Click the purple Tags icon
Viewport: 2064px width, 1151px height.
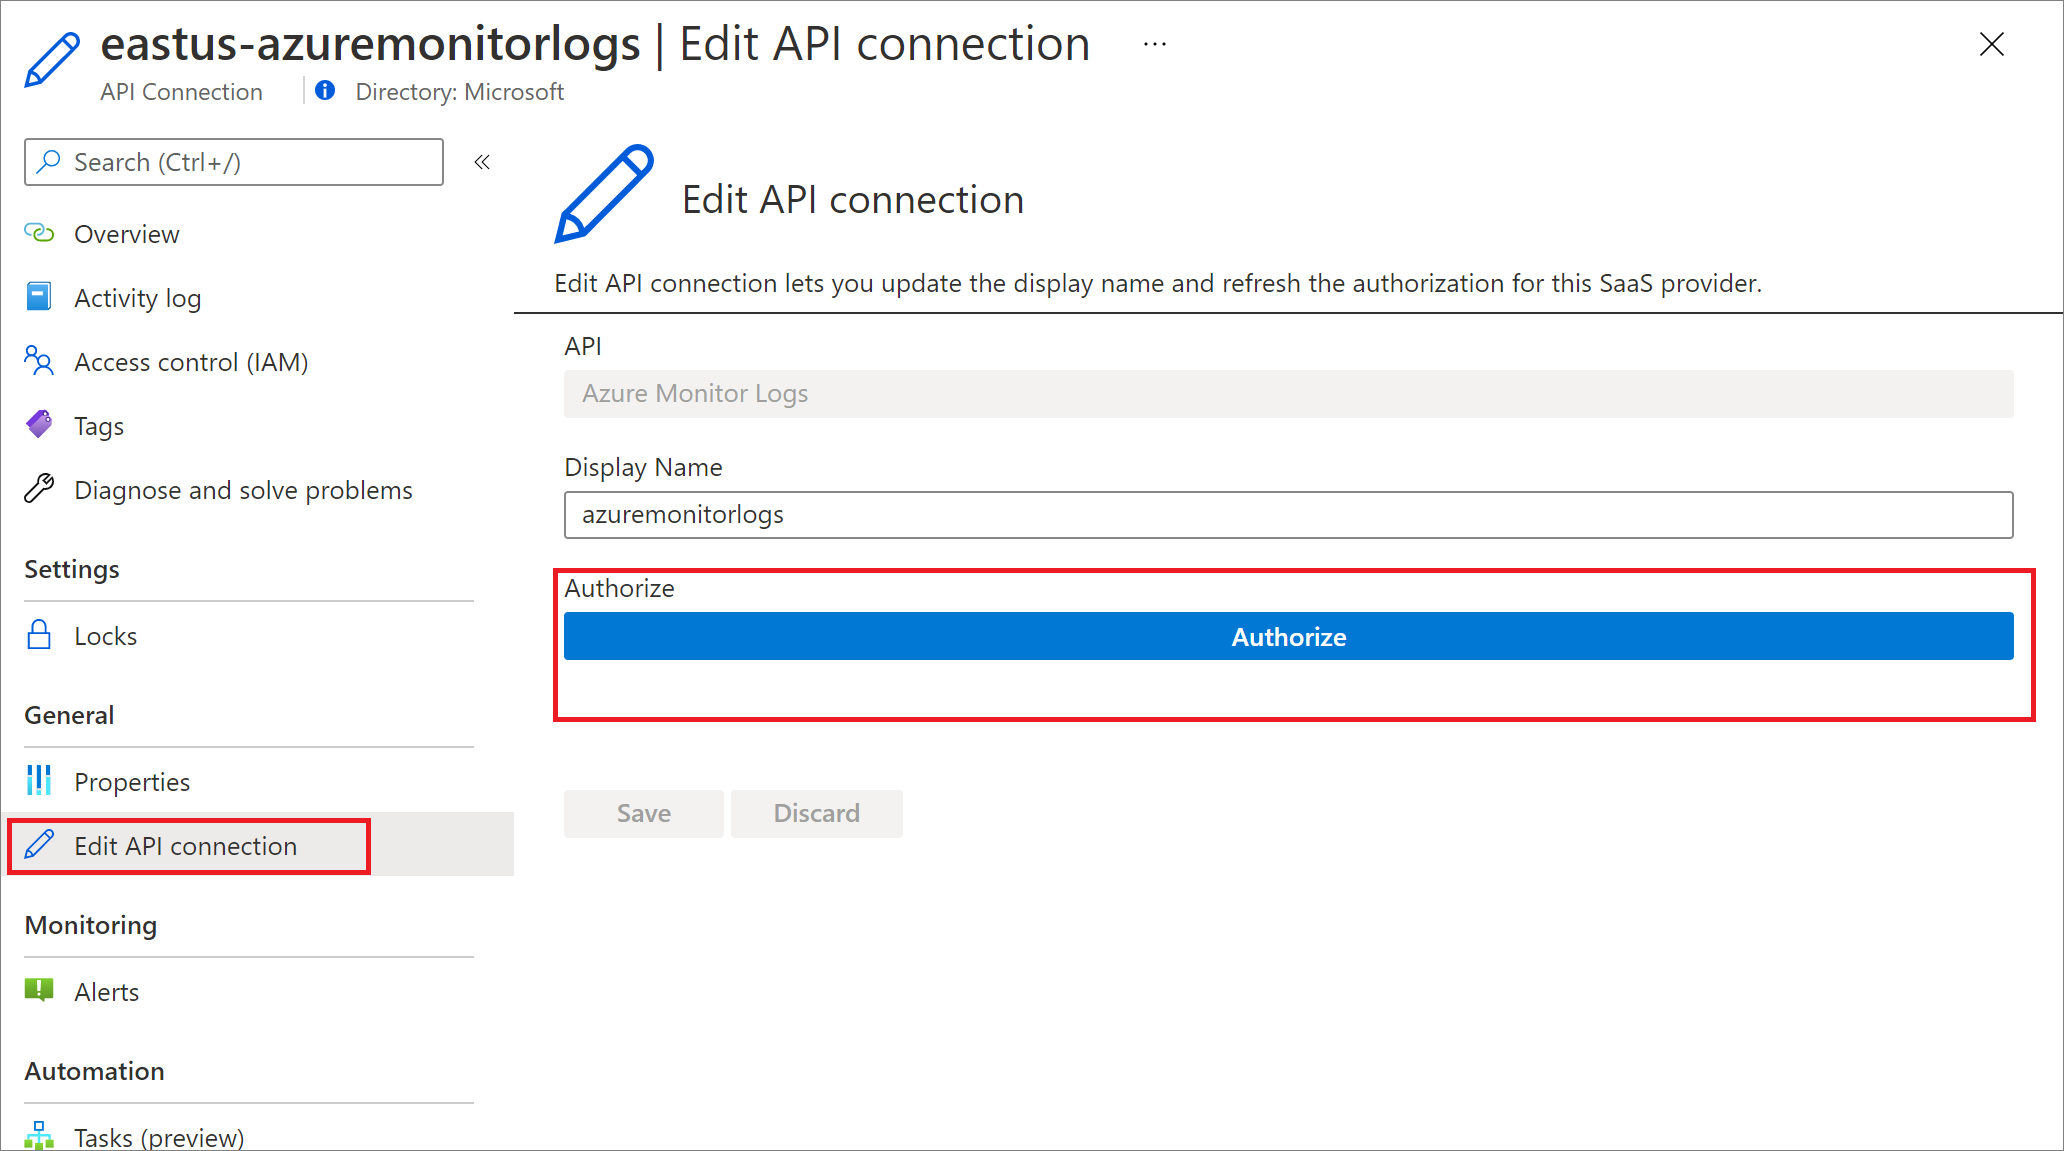click(39, 425)
